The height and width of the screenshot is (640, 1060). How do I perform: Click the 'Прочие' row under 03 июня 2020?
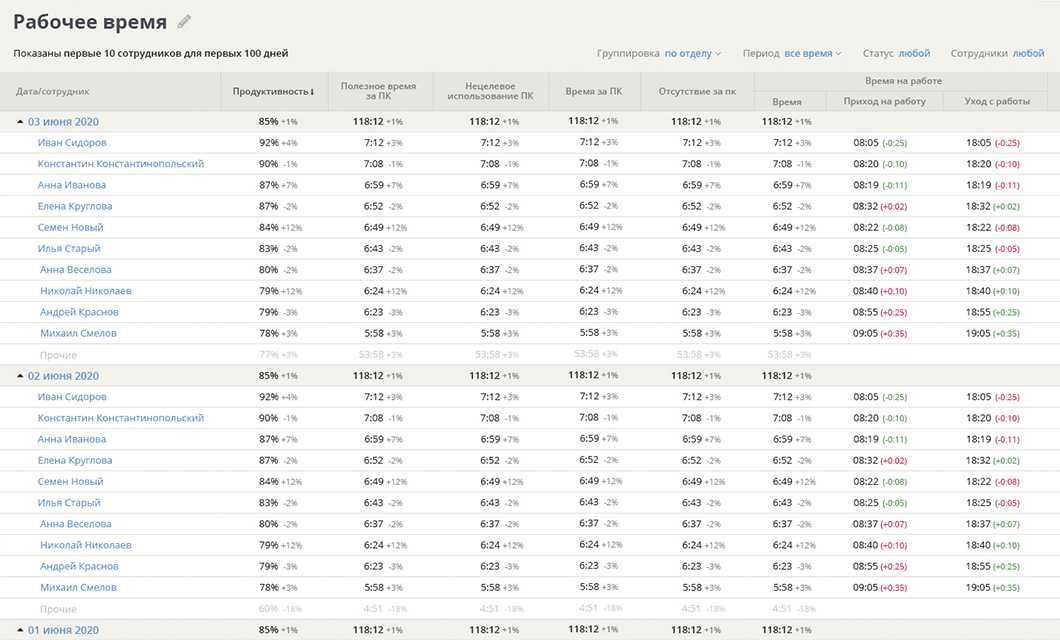(58, 355)
